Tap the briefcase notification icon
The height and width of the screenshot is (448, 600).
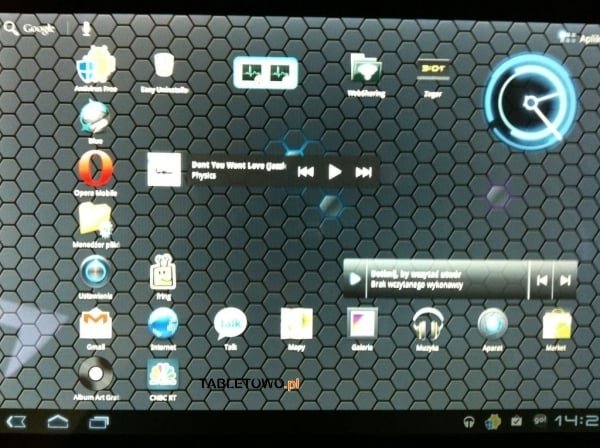click(517, 421)
